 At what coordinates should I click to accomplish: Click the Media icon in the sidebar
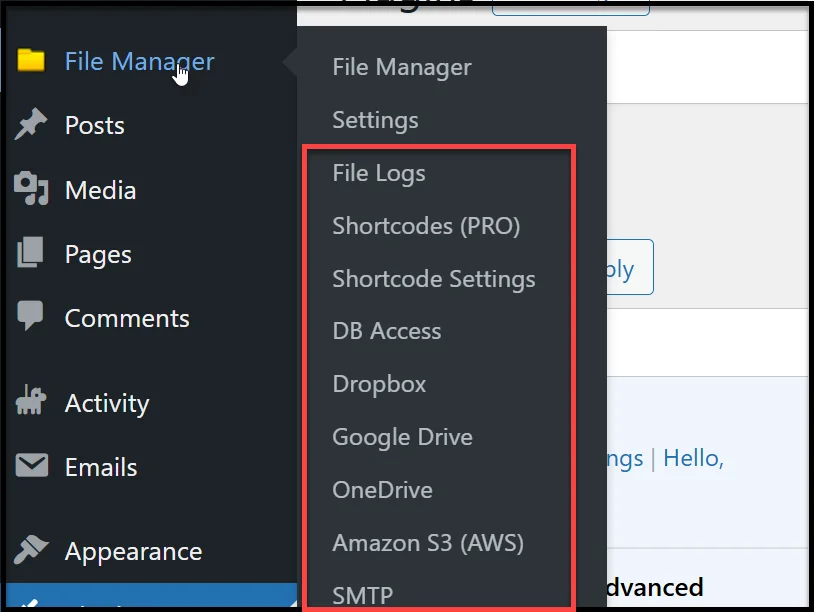[x=32, y=189]
